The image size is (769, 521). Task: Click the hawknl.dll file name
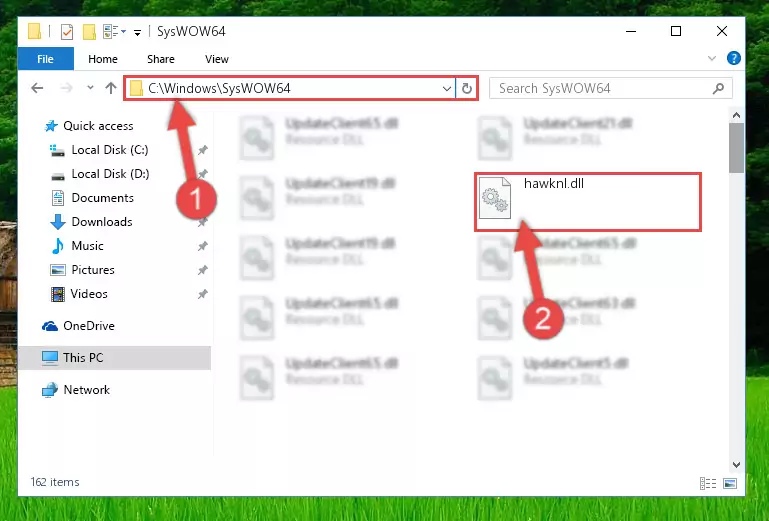coord(554,183)
